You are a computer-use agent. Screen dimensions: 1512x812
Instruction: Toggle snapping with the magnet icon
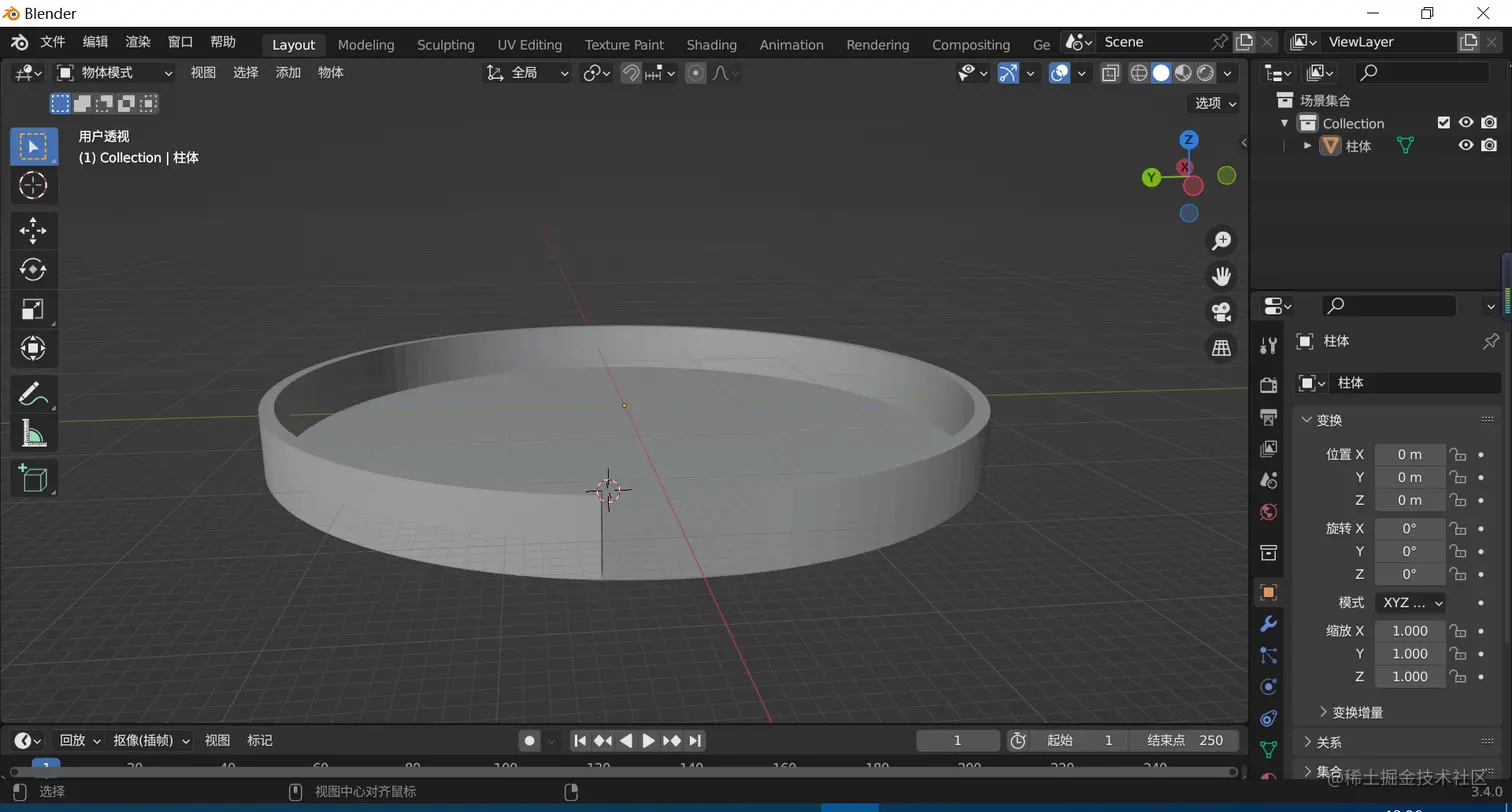631,73
